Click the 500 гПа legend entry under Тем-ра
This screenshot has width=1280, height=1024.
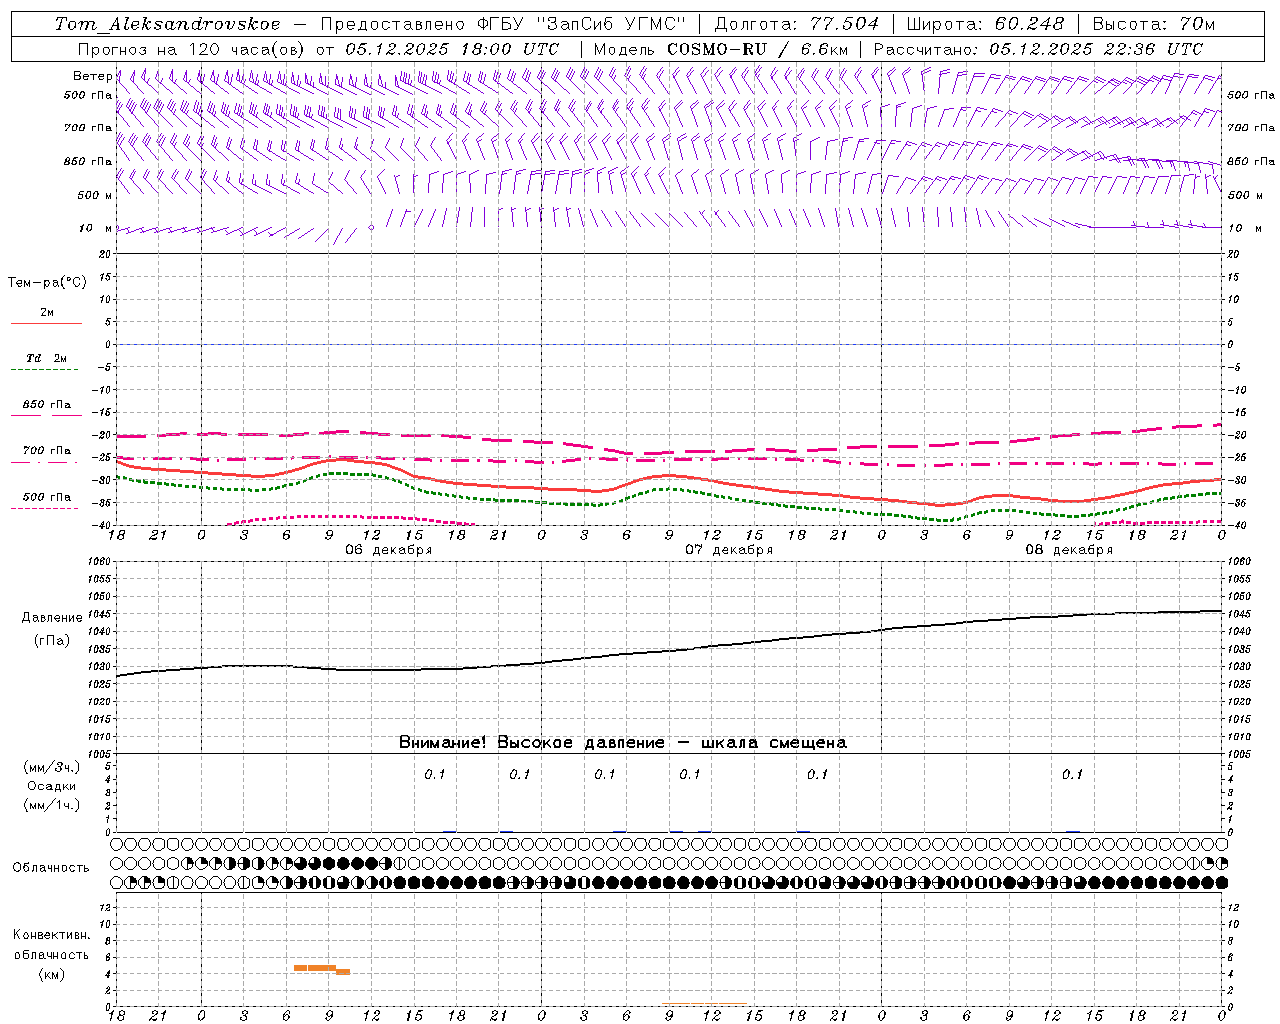(46, 500)
